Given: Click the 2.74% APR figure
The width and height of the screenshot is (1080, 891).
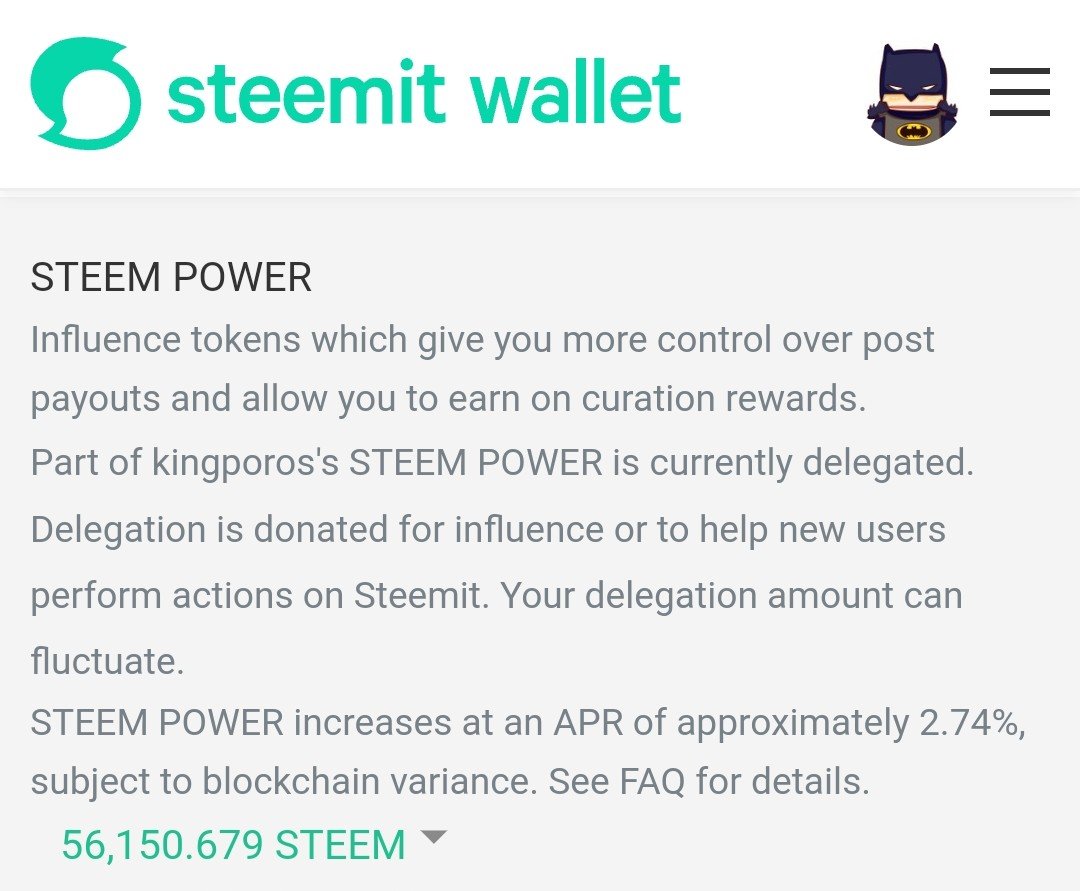Looking at the screenshot, I should 968,723.
